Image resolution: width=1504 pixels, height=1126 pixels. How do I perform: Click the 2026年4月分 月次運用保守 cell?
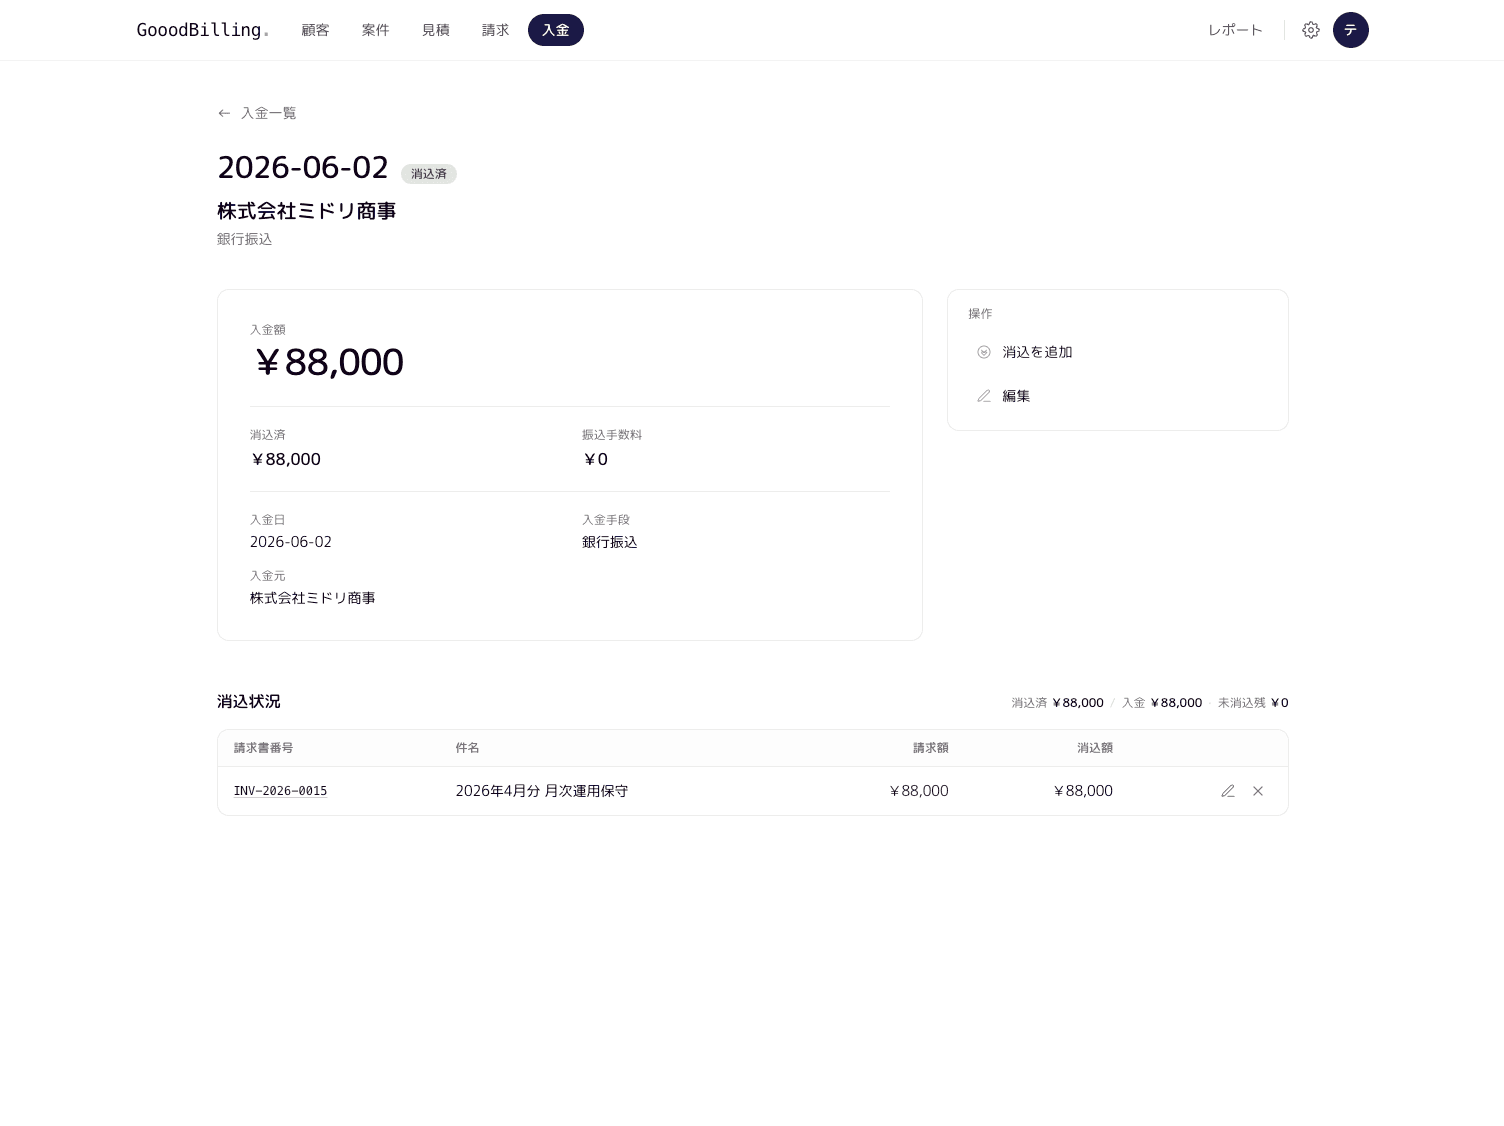point(542,791)
